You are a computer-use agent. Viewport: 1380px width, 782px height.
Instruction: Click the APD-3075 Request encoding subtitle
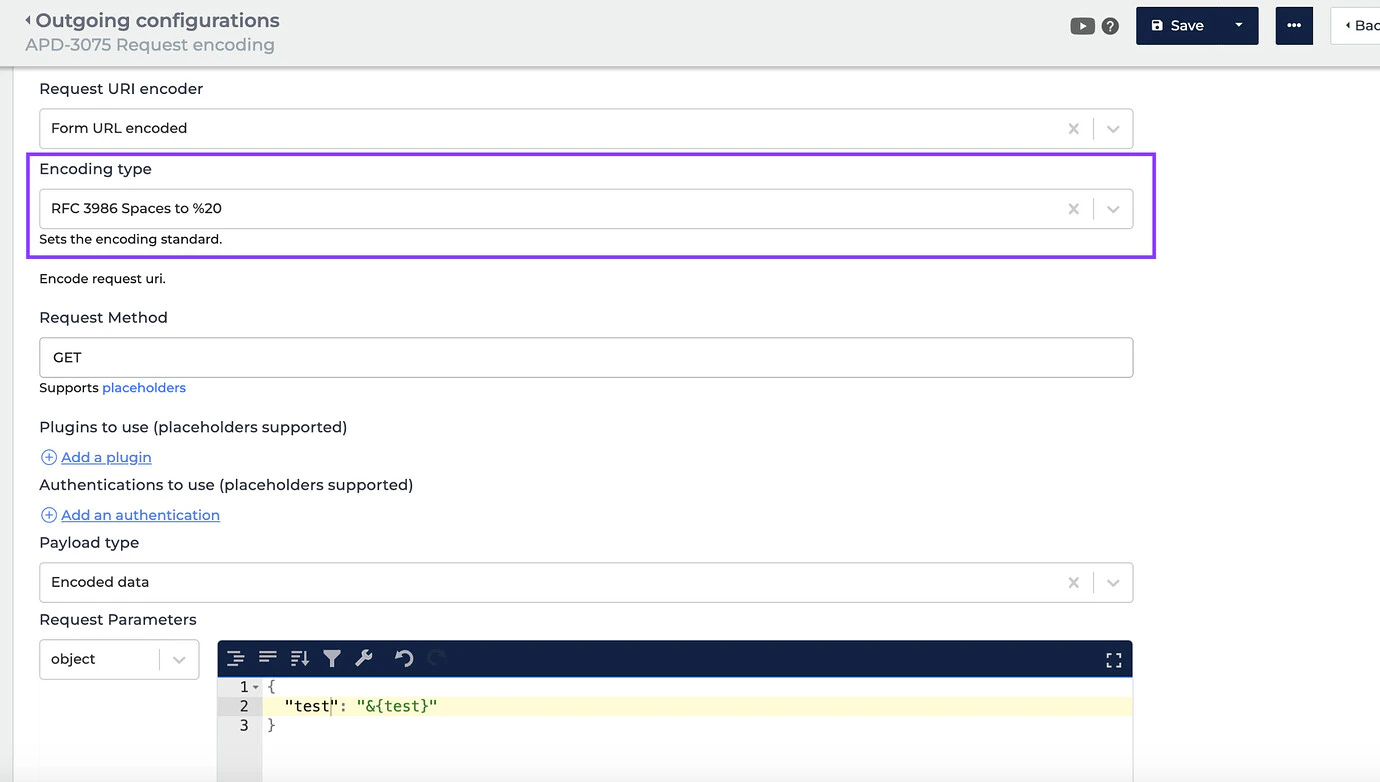pyautogui.click(x=150, y=45)
